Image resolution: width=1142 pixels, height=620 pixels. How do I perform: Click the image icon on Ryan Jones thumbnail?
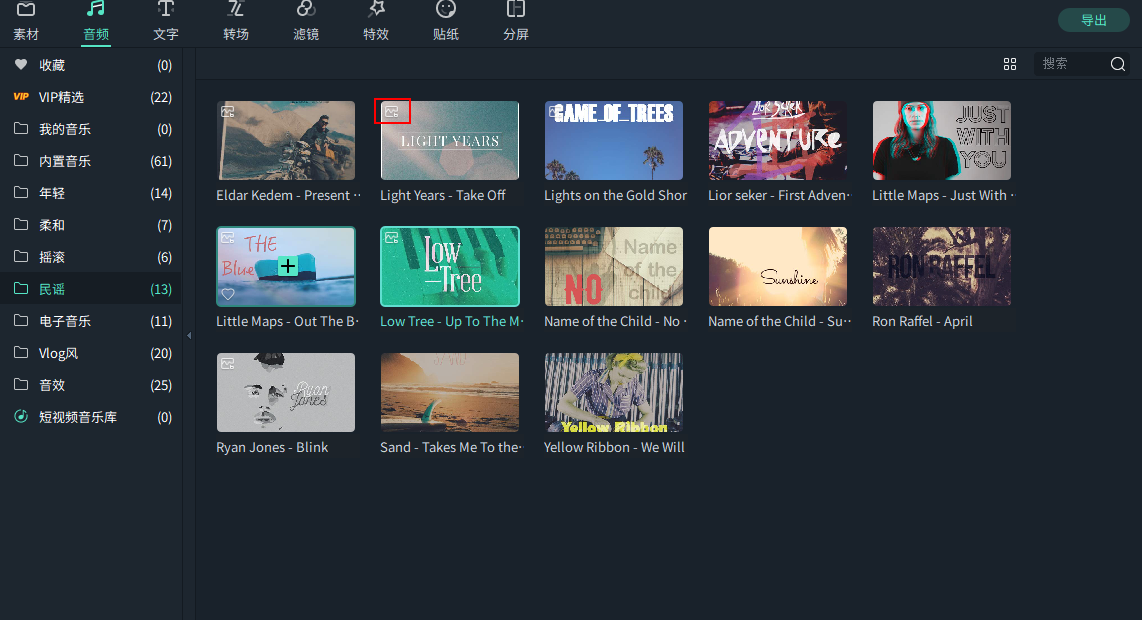[x=228, y=364]
